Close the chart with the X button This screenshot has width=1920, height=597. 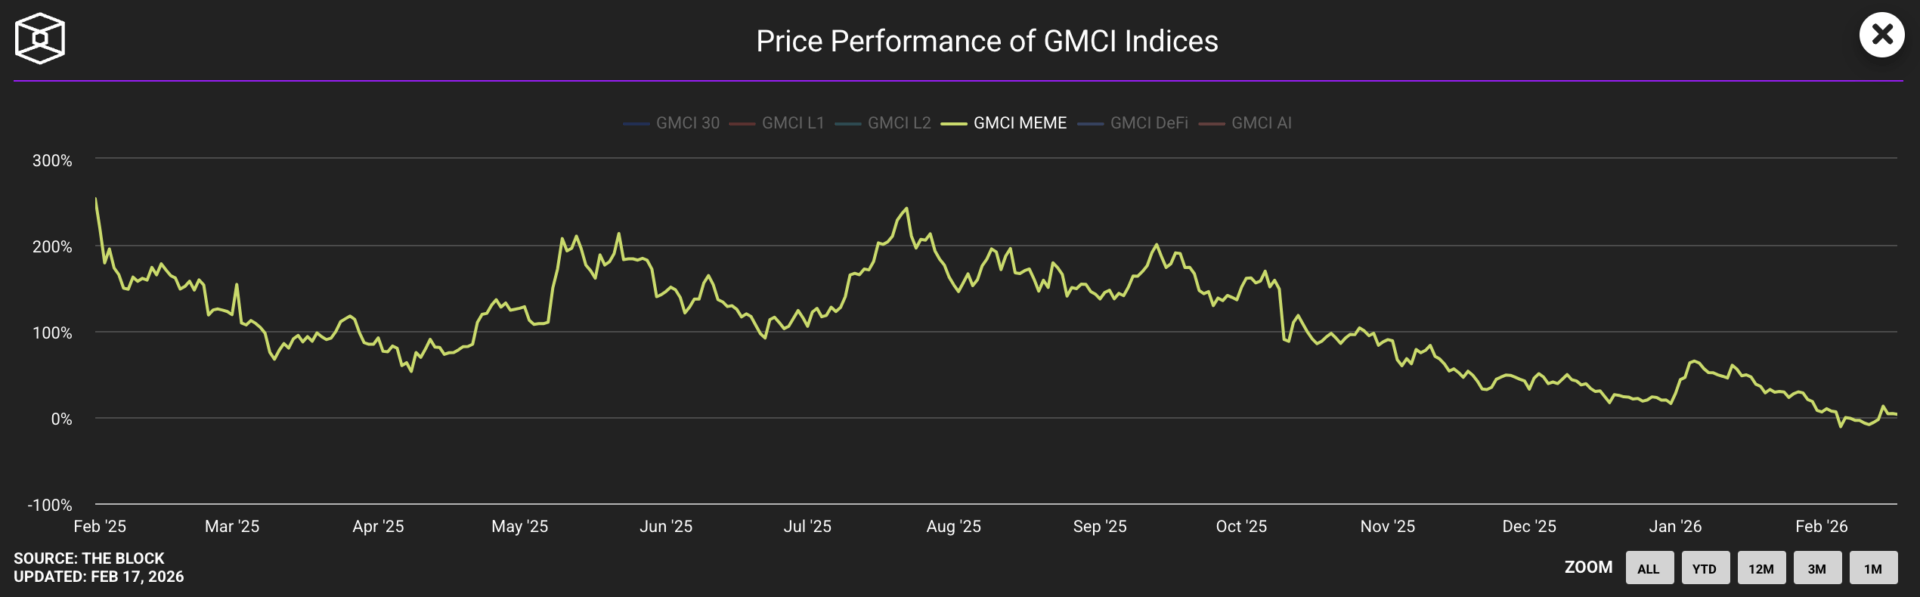pyautogui.click(x=1881, y=35)
